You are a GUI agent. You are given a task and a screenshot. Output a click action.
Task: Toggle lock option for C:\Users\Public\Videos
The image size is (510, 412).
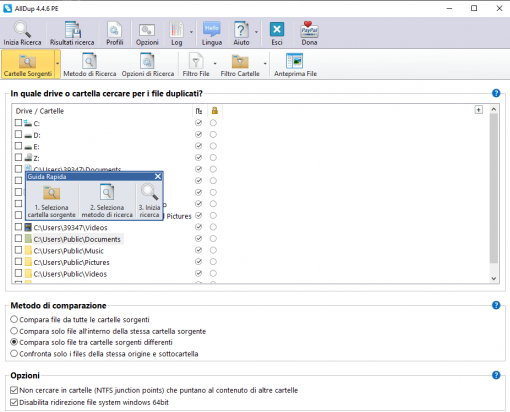213,273
